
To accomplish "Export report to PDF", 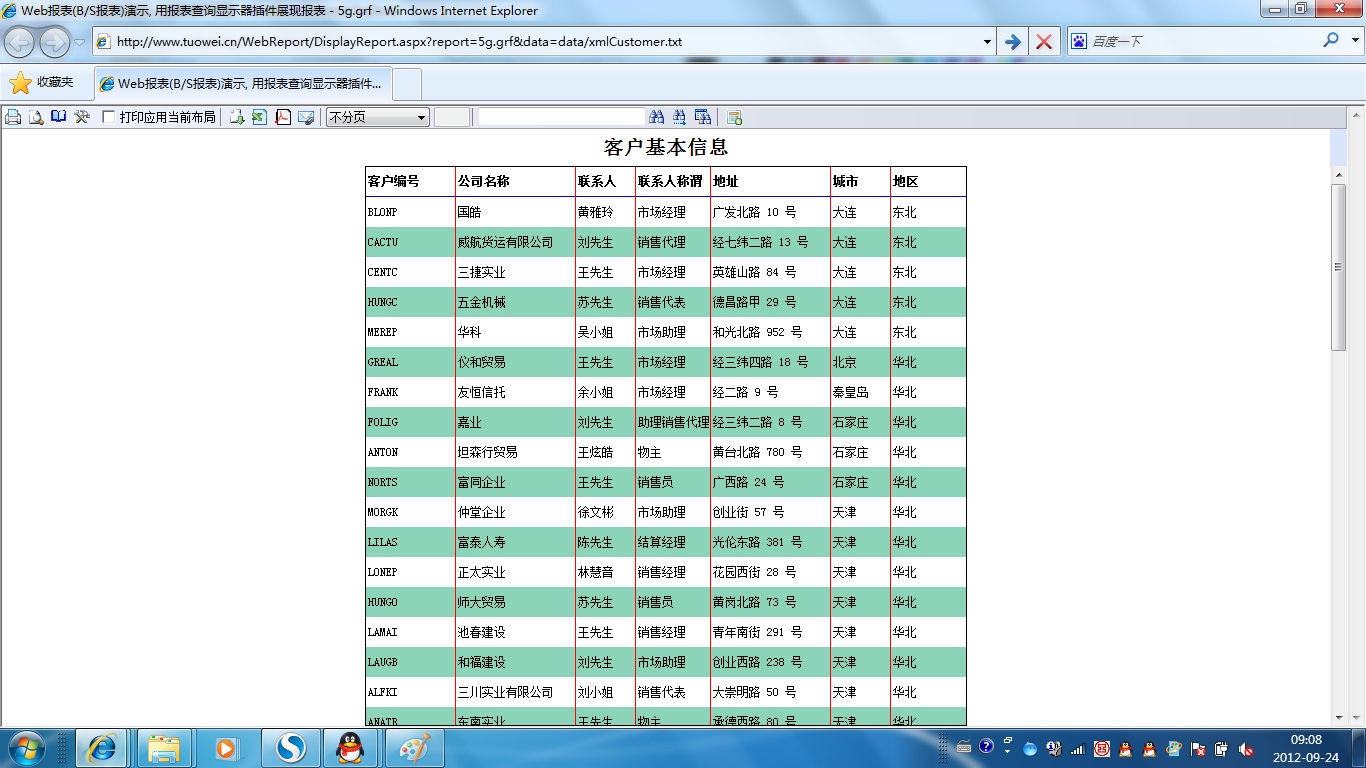I will pyautogui.click(x=283, y=117).
